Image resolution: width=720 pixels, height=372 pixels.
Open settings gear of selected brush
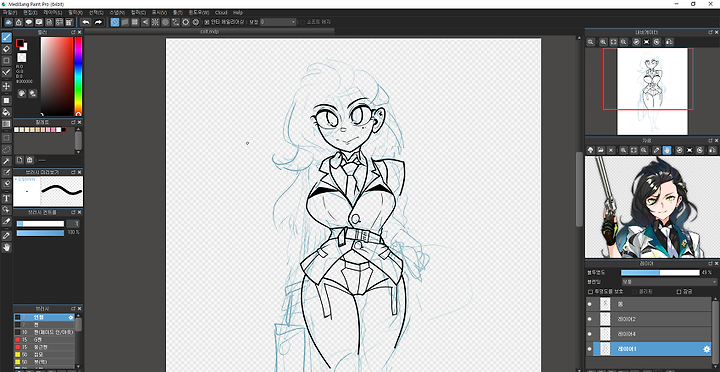(71, 317)
